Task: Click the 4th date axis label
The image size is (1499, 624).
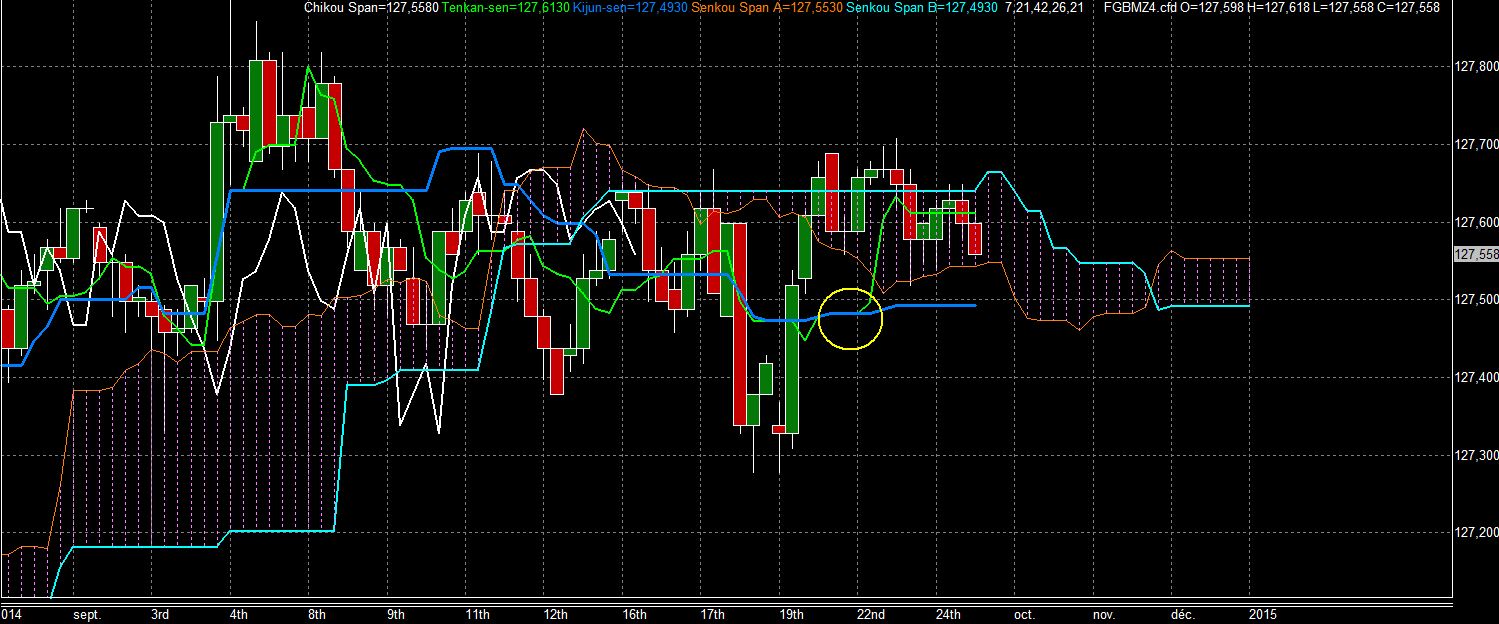Action: click(239, 613)
